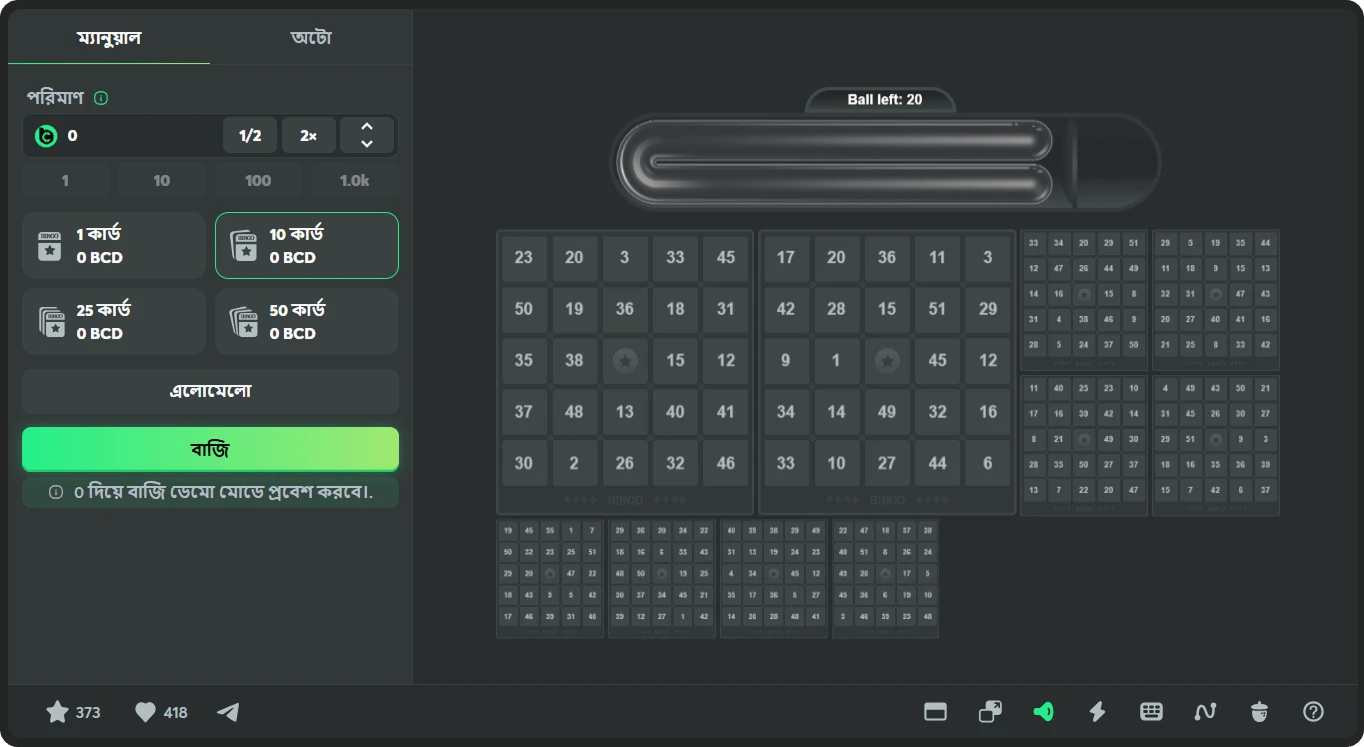1364x747 pixels.
Task: Toggle the green sound speaker icon
Action: tap(1043, 712)
